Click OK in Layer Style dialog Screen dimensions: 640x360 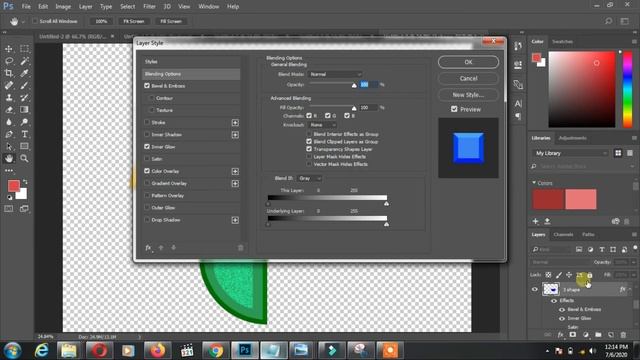coord(468,62)
